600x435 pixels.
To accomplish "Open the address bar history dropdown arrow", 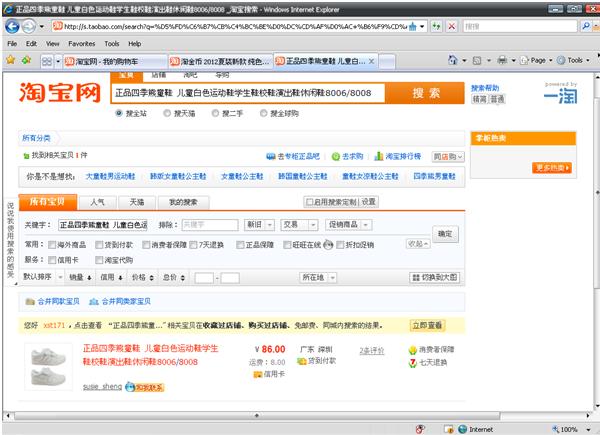I will click(x=422, y=26).
